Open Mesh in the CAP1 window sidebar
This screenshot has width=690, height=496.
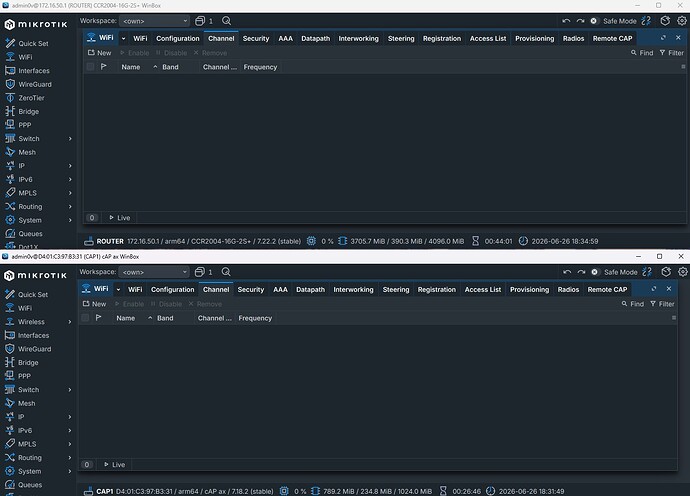click(20, 403)
